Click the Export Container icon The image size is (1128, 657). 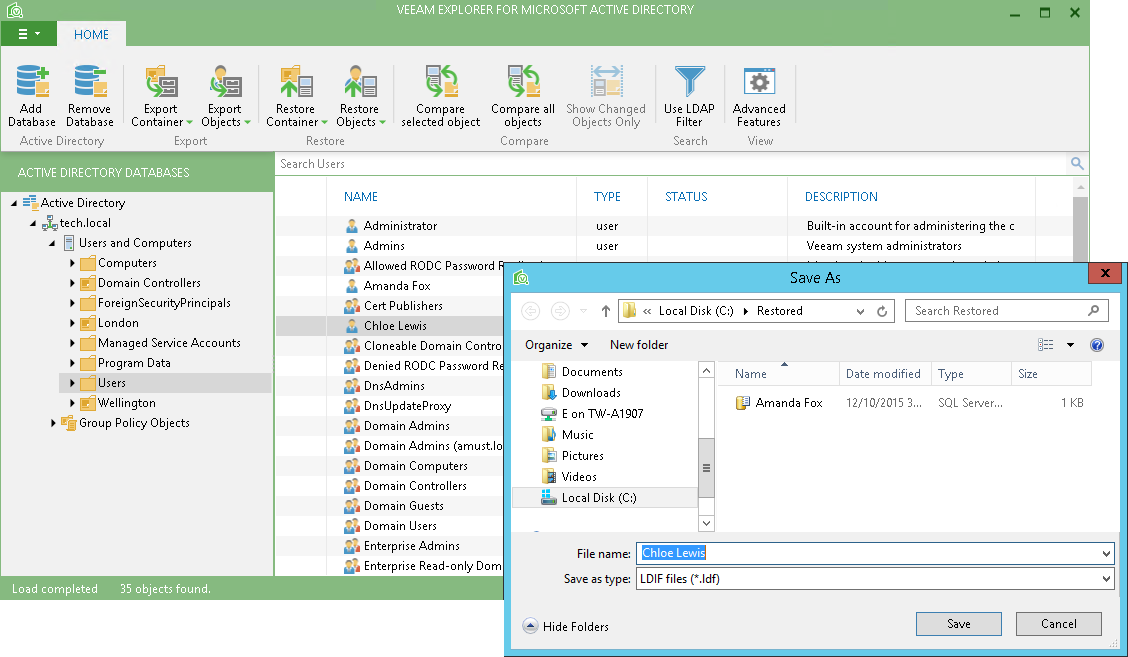[x=161, y=81]
